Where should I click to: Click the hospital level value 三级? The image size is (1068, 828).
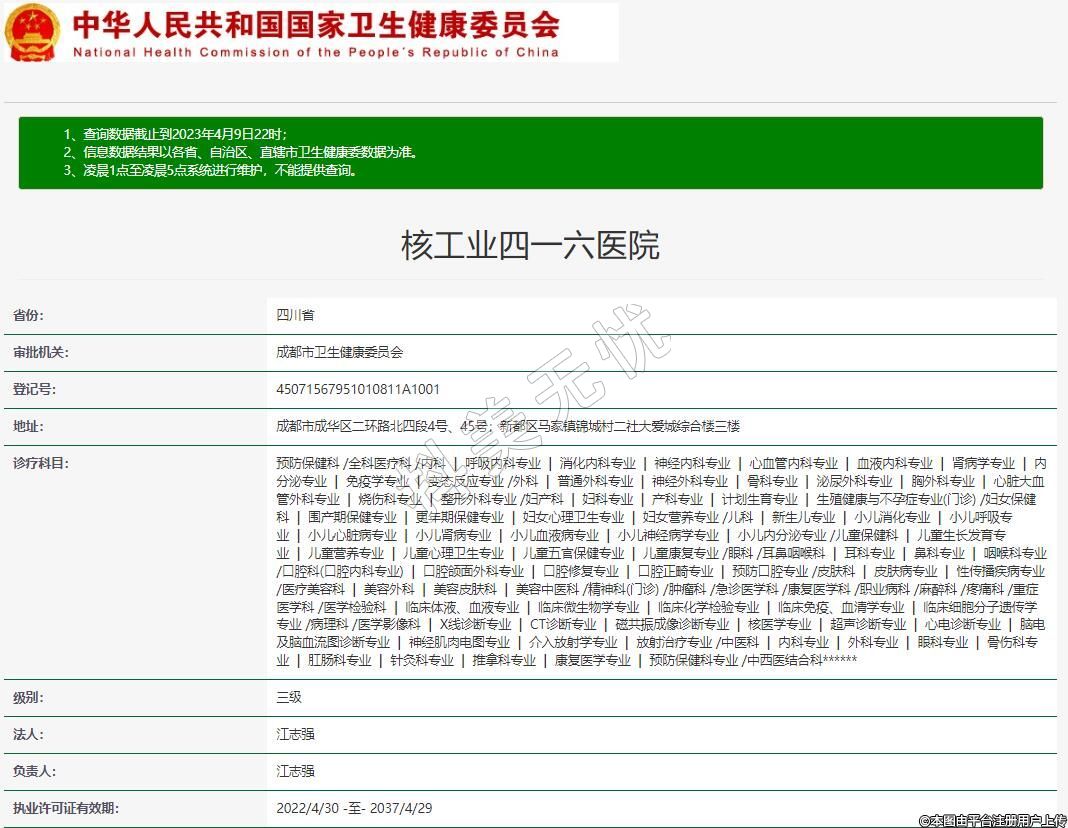pos(289,697)
